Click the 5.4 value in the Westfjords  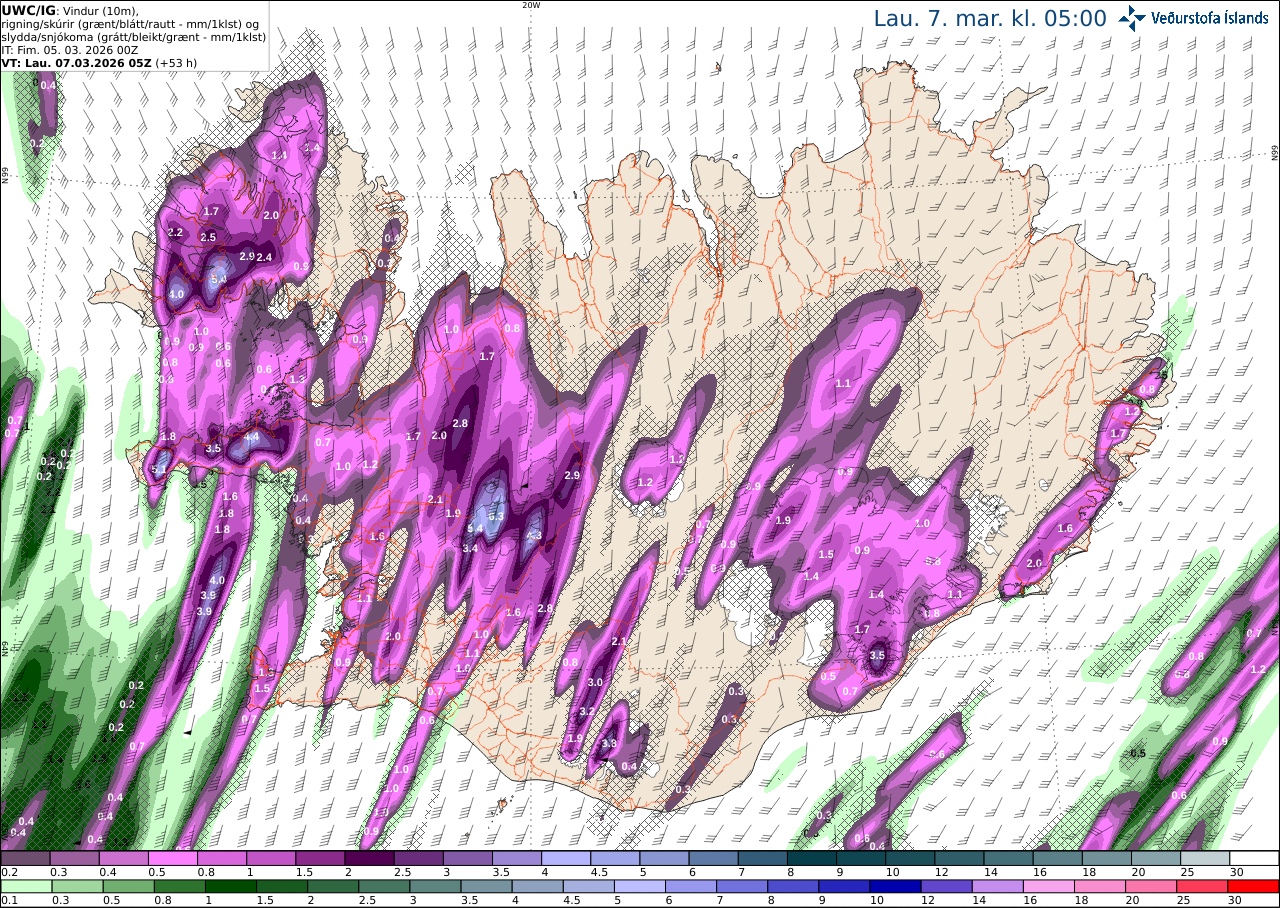click(x=219, y=279)
